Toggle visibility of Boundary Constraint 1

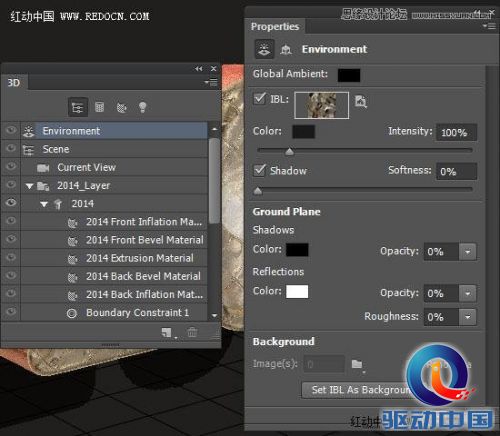pyautogui.click(x=11, y=311)
